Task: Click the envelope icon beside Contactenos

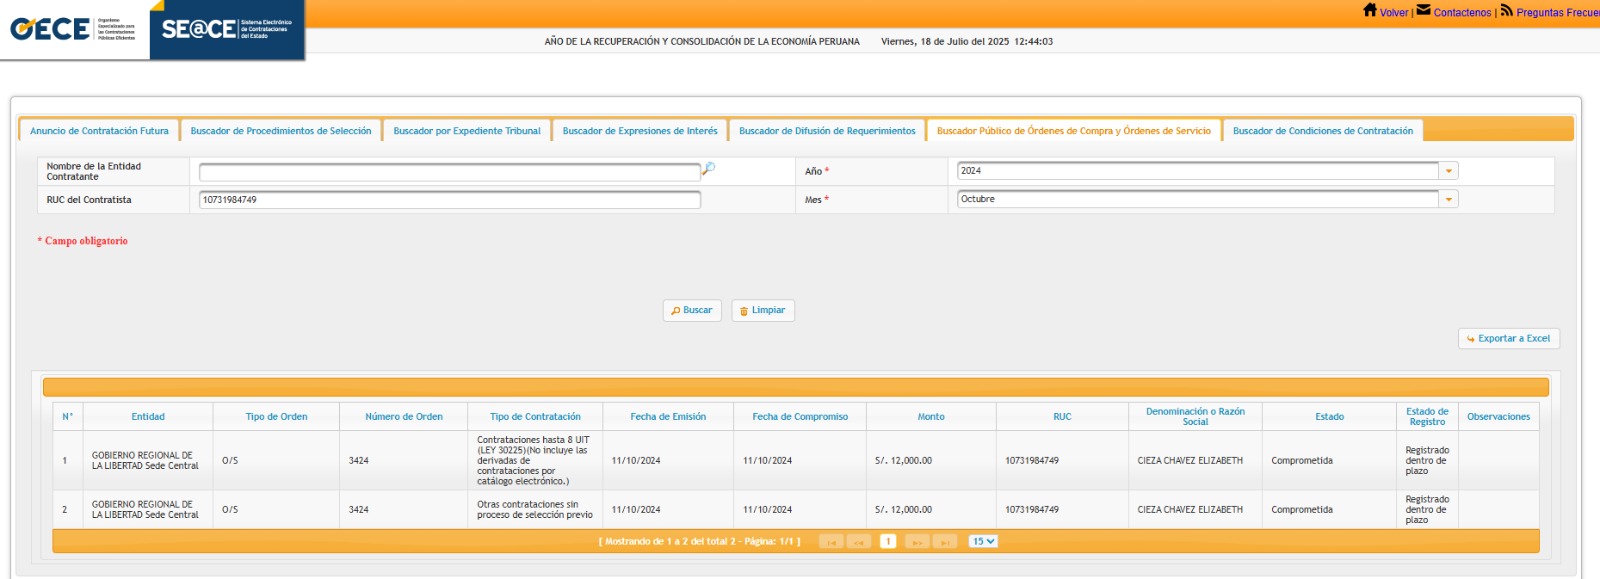Action: [x=1423, y=10]
